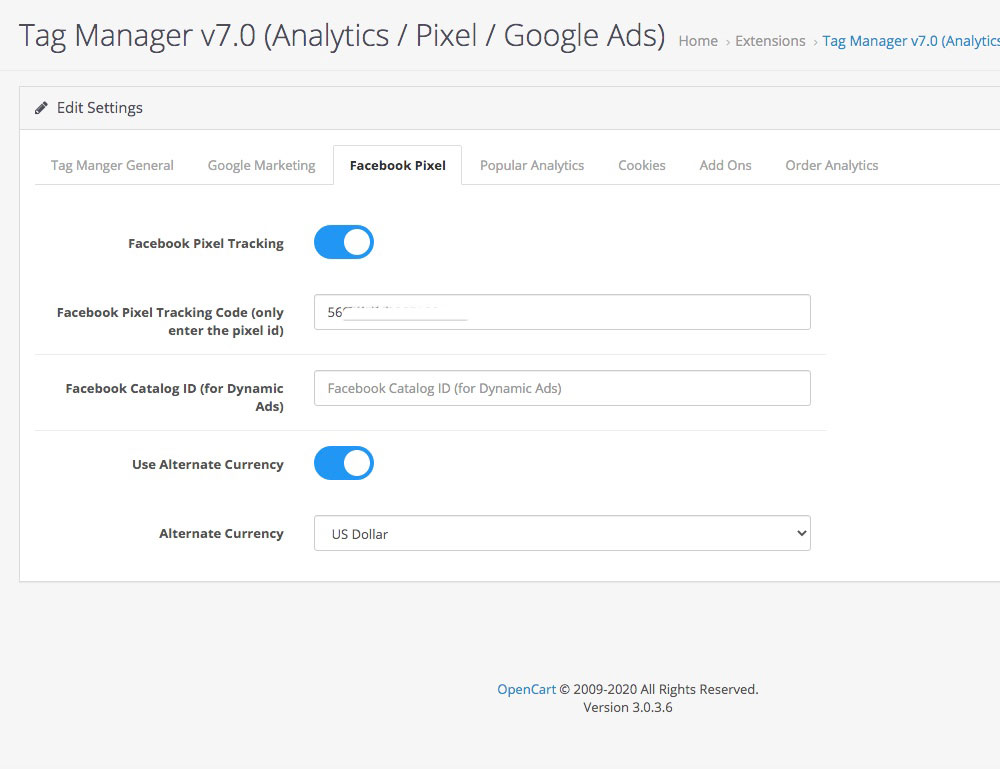The width and height of the screenshot is (1000, 769).
Task: Click the Edit Settings panel heading
Action: tap(99, 108)
